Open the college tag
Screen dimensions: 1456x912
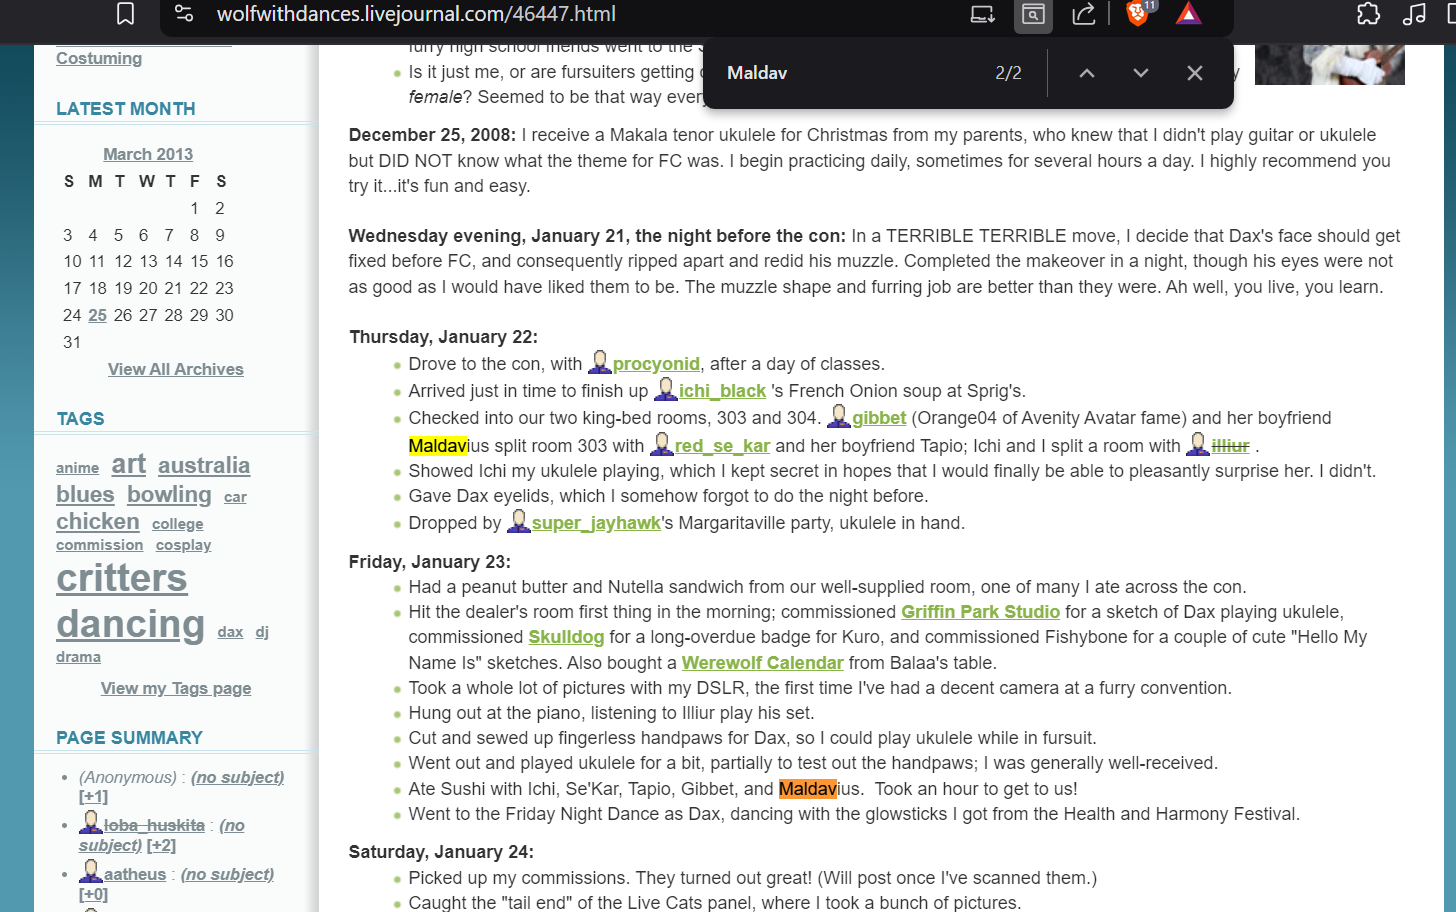click(178, 524)
